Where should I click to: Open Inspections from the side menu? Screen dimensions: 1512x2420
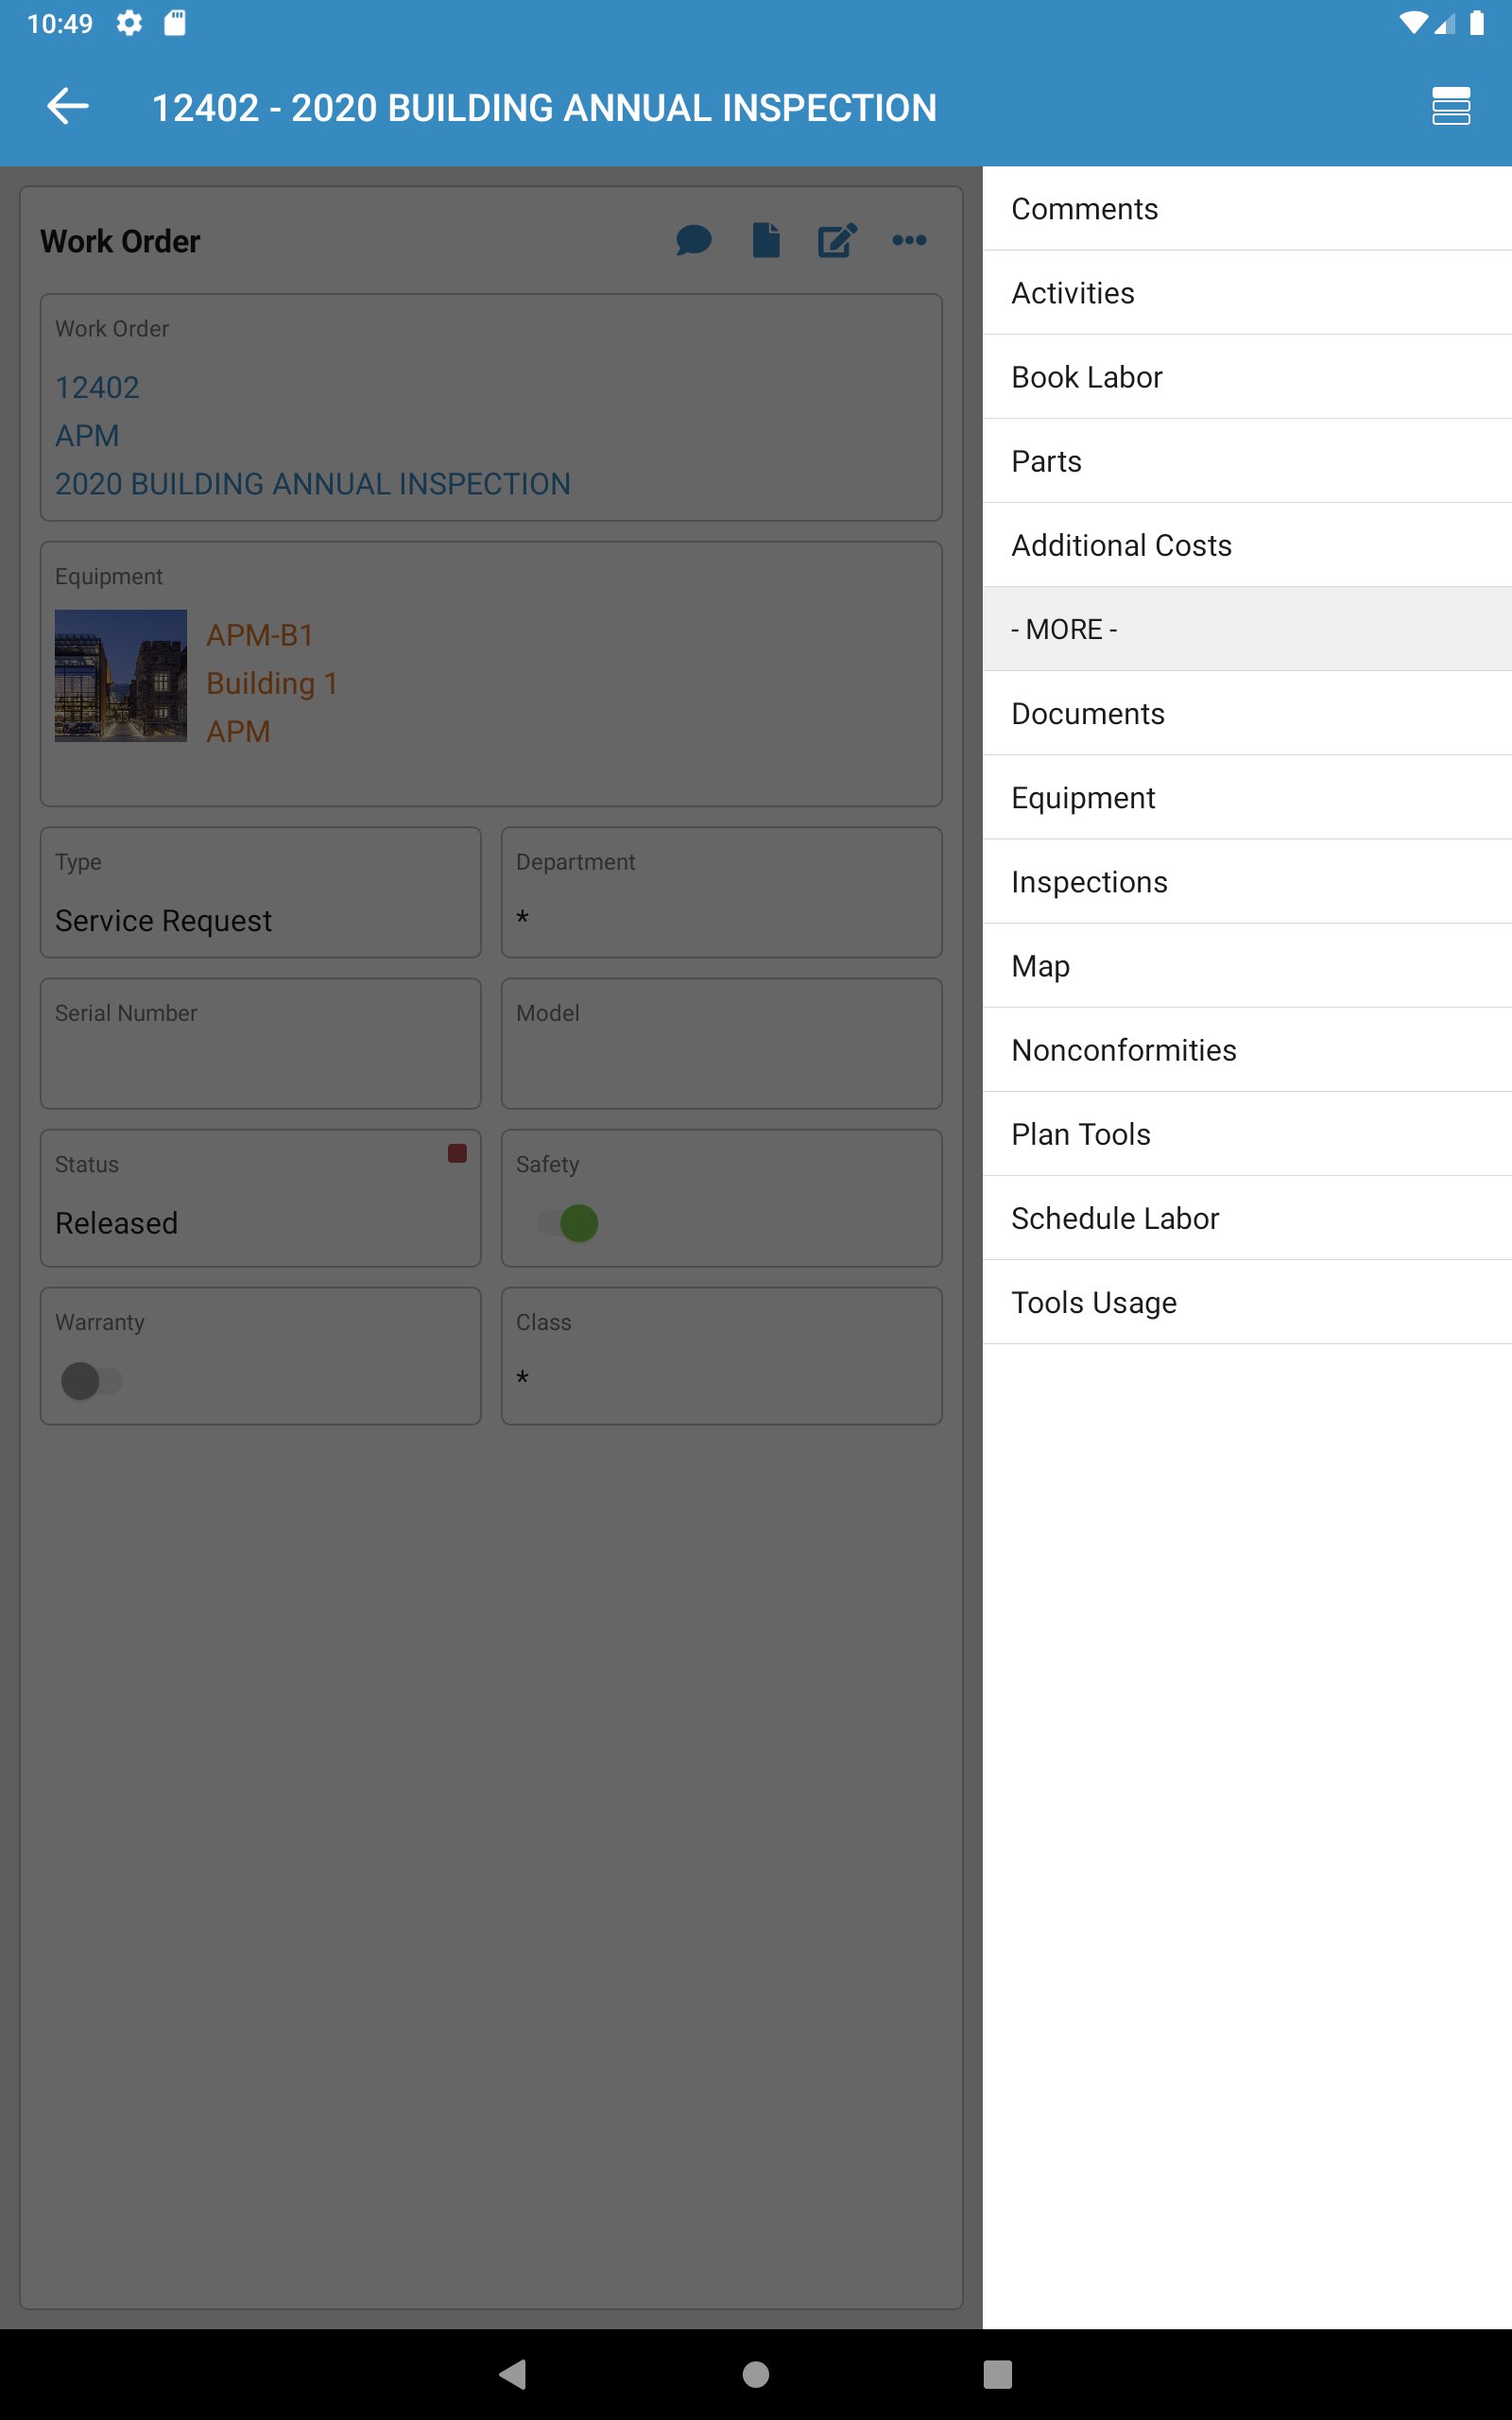[1089, 881]
